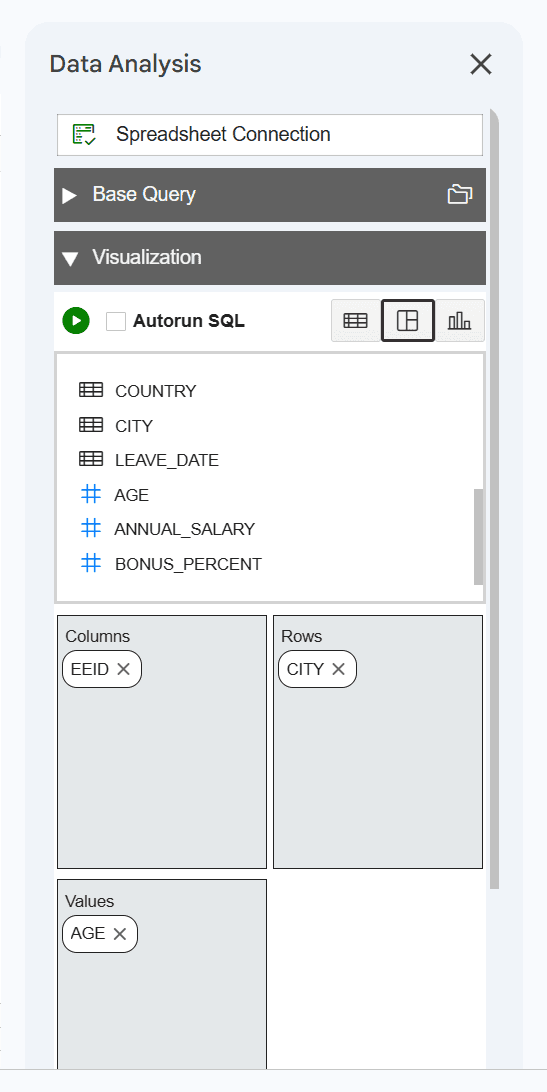Enable the Autorun SQL checkbox
The height and width of the screenshot is (1092, 547).
[116, 321]
